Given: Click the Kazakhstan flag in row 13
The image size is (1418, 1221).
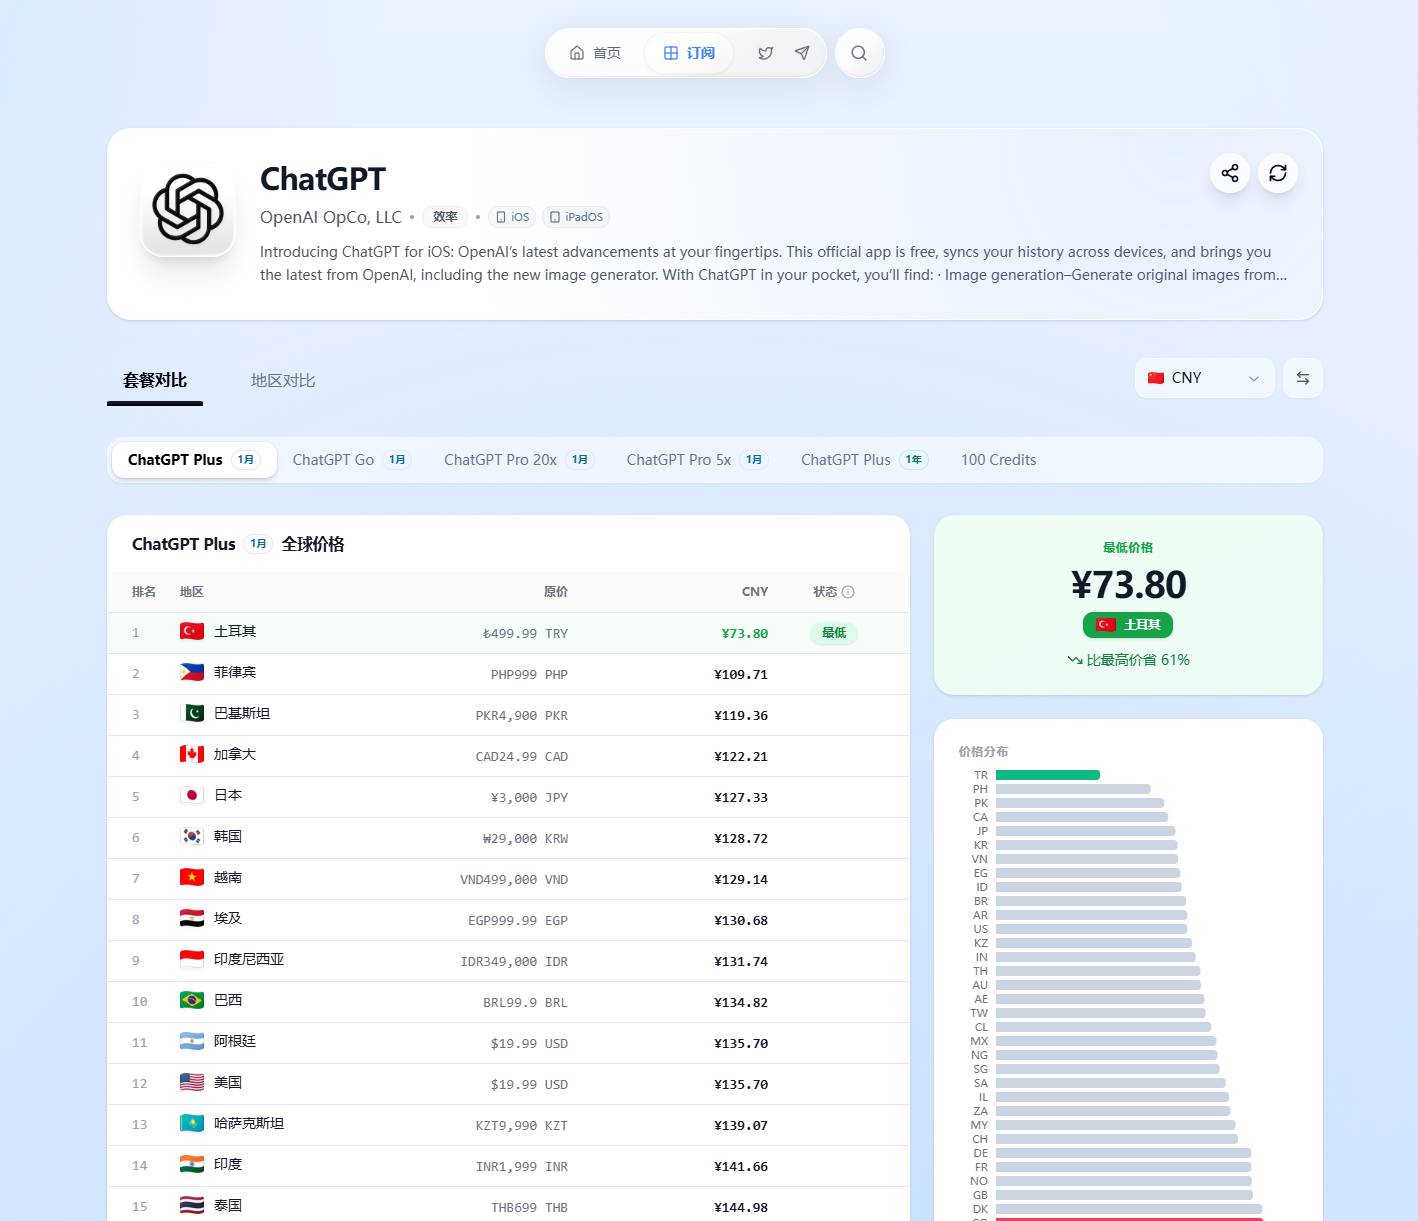Looking at the screenshot, I should [x=192, y=1124].
